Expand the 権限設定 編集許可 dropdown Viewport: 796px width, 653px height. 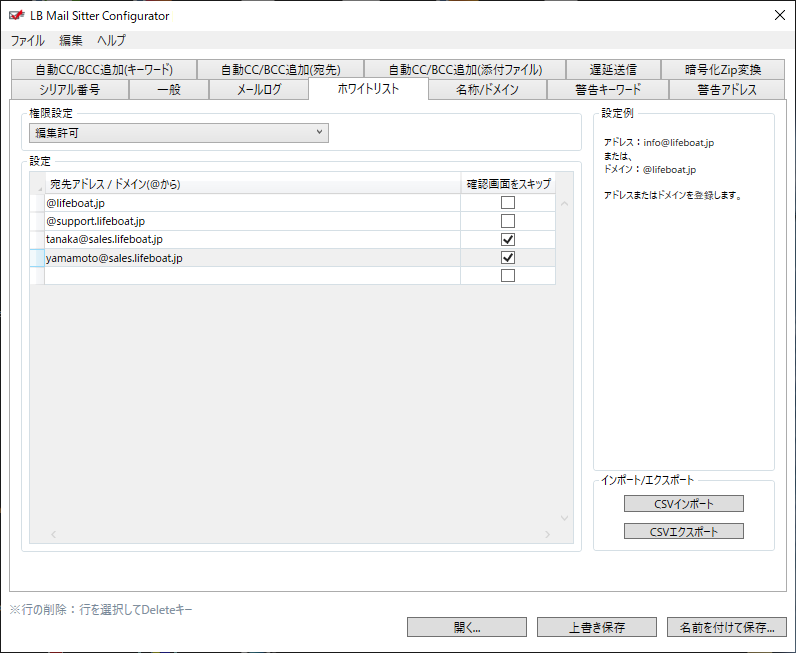[x=179, y=133]
